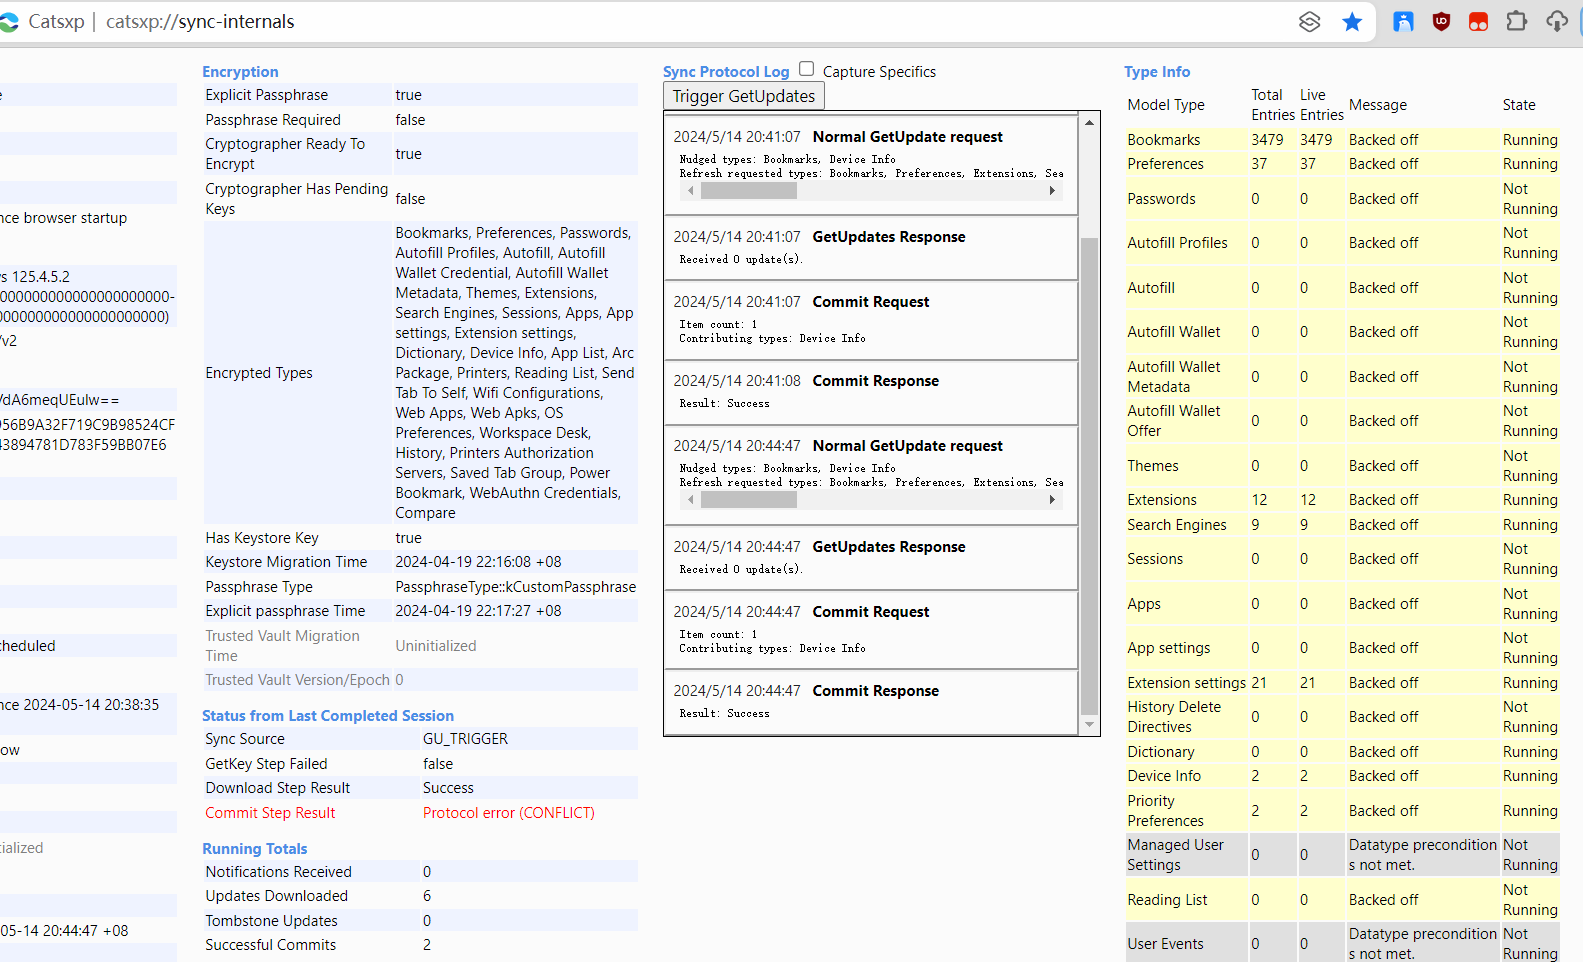Click the protocol log vertical scrollbar thumb

point(1089,475)
